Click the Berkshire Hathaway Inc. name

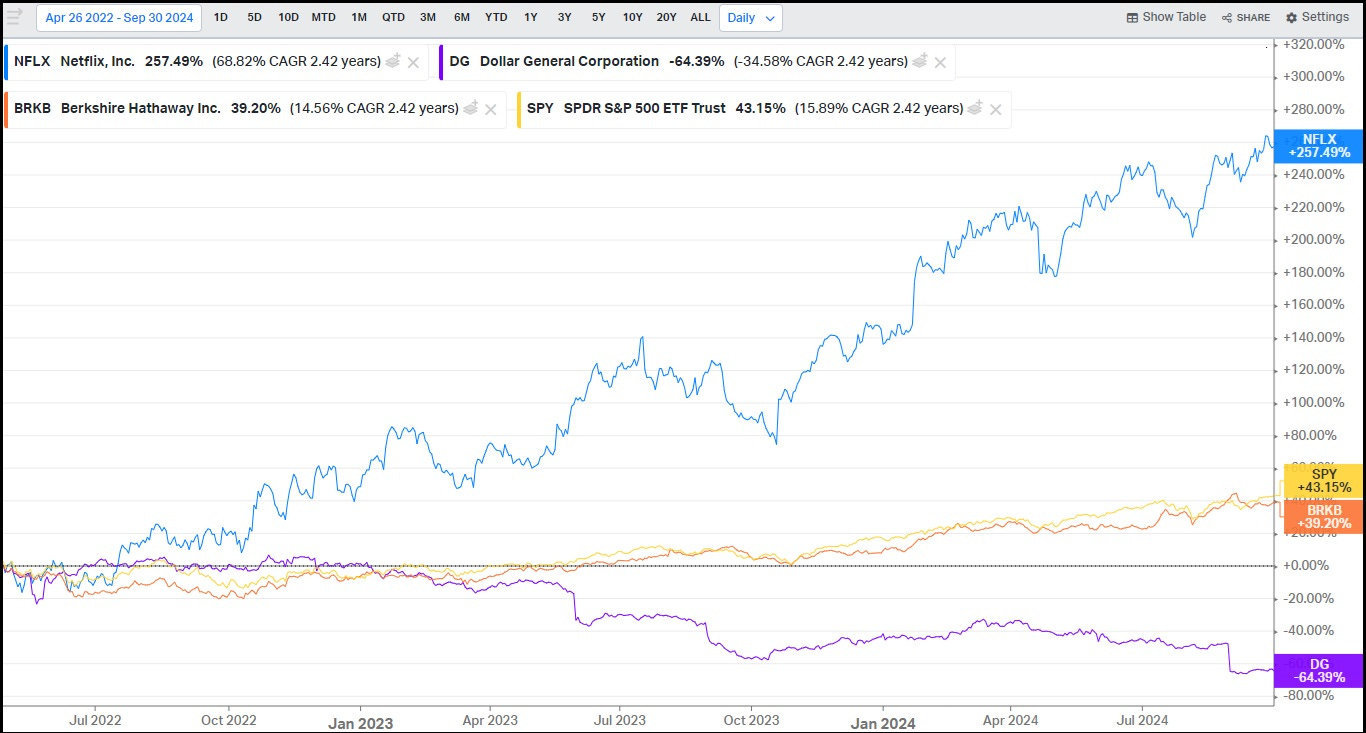pyautogui.click(x=141, y=108)
